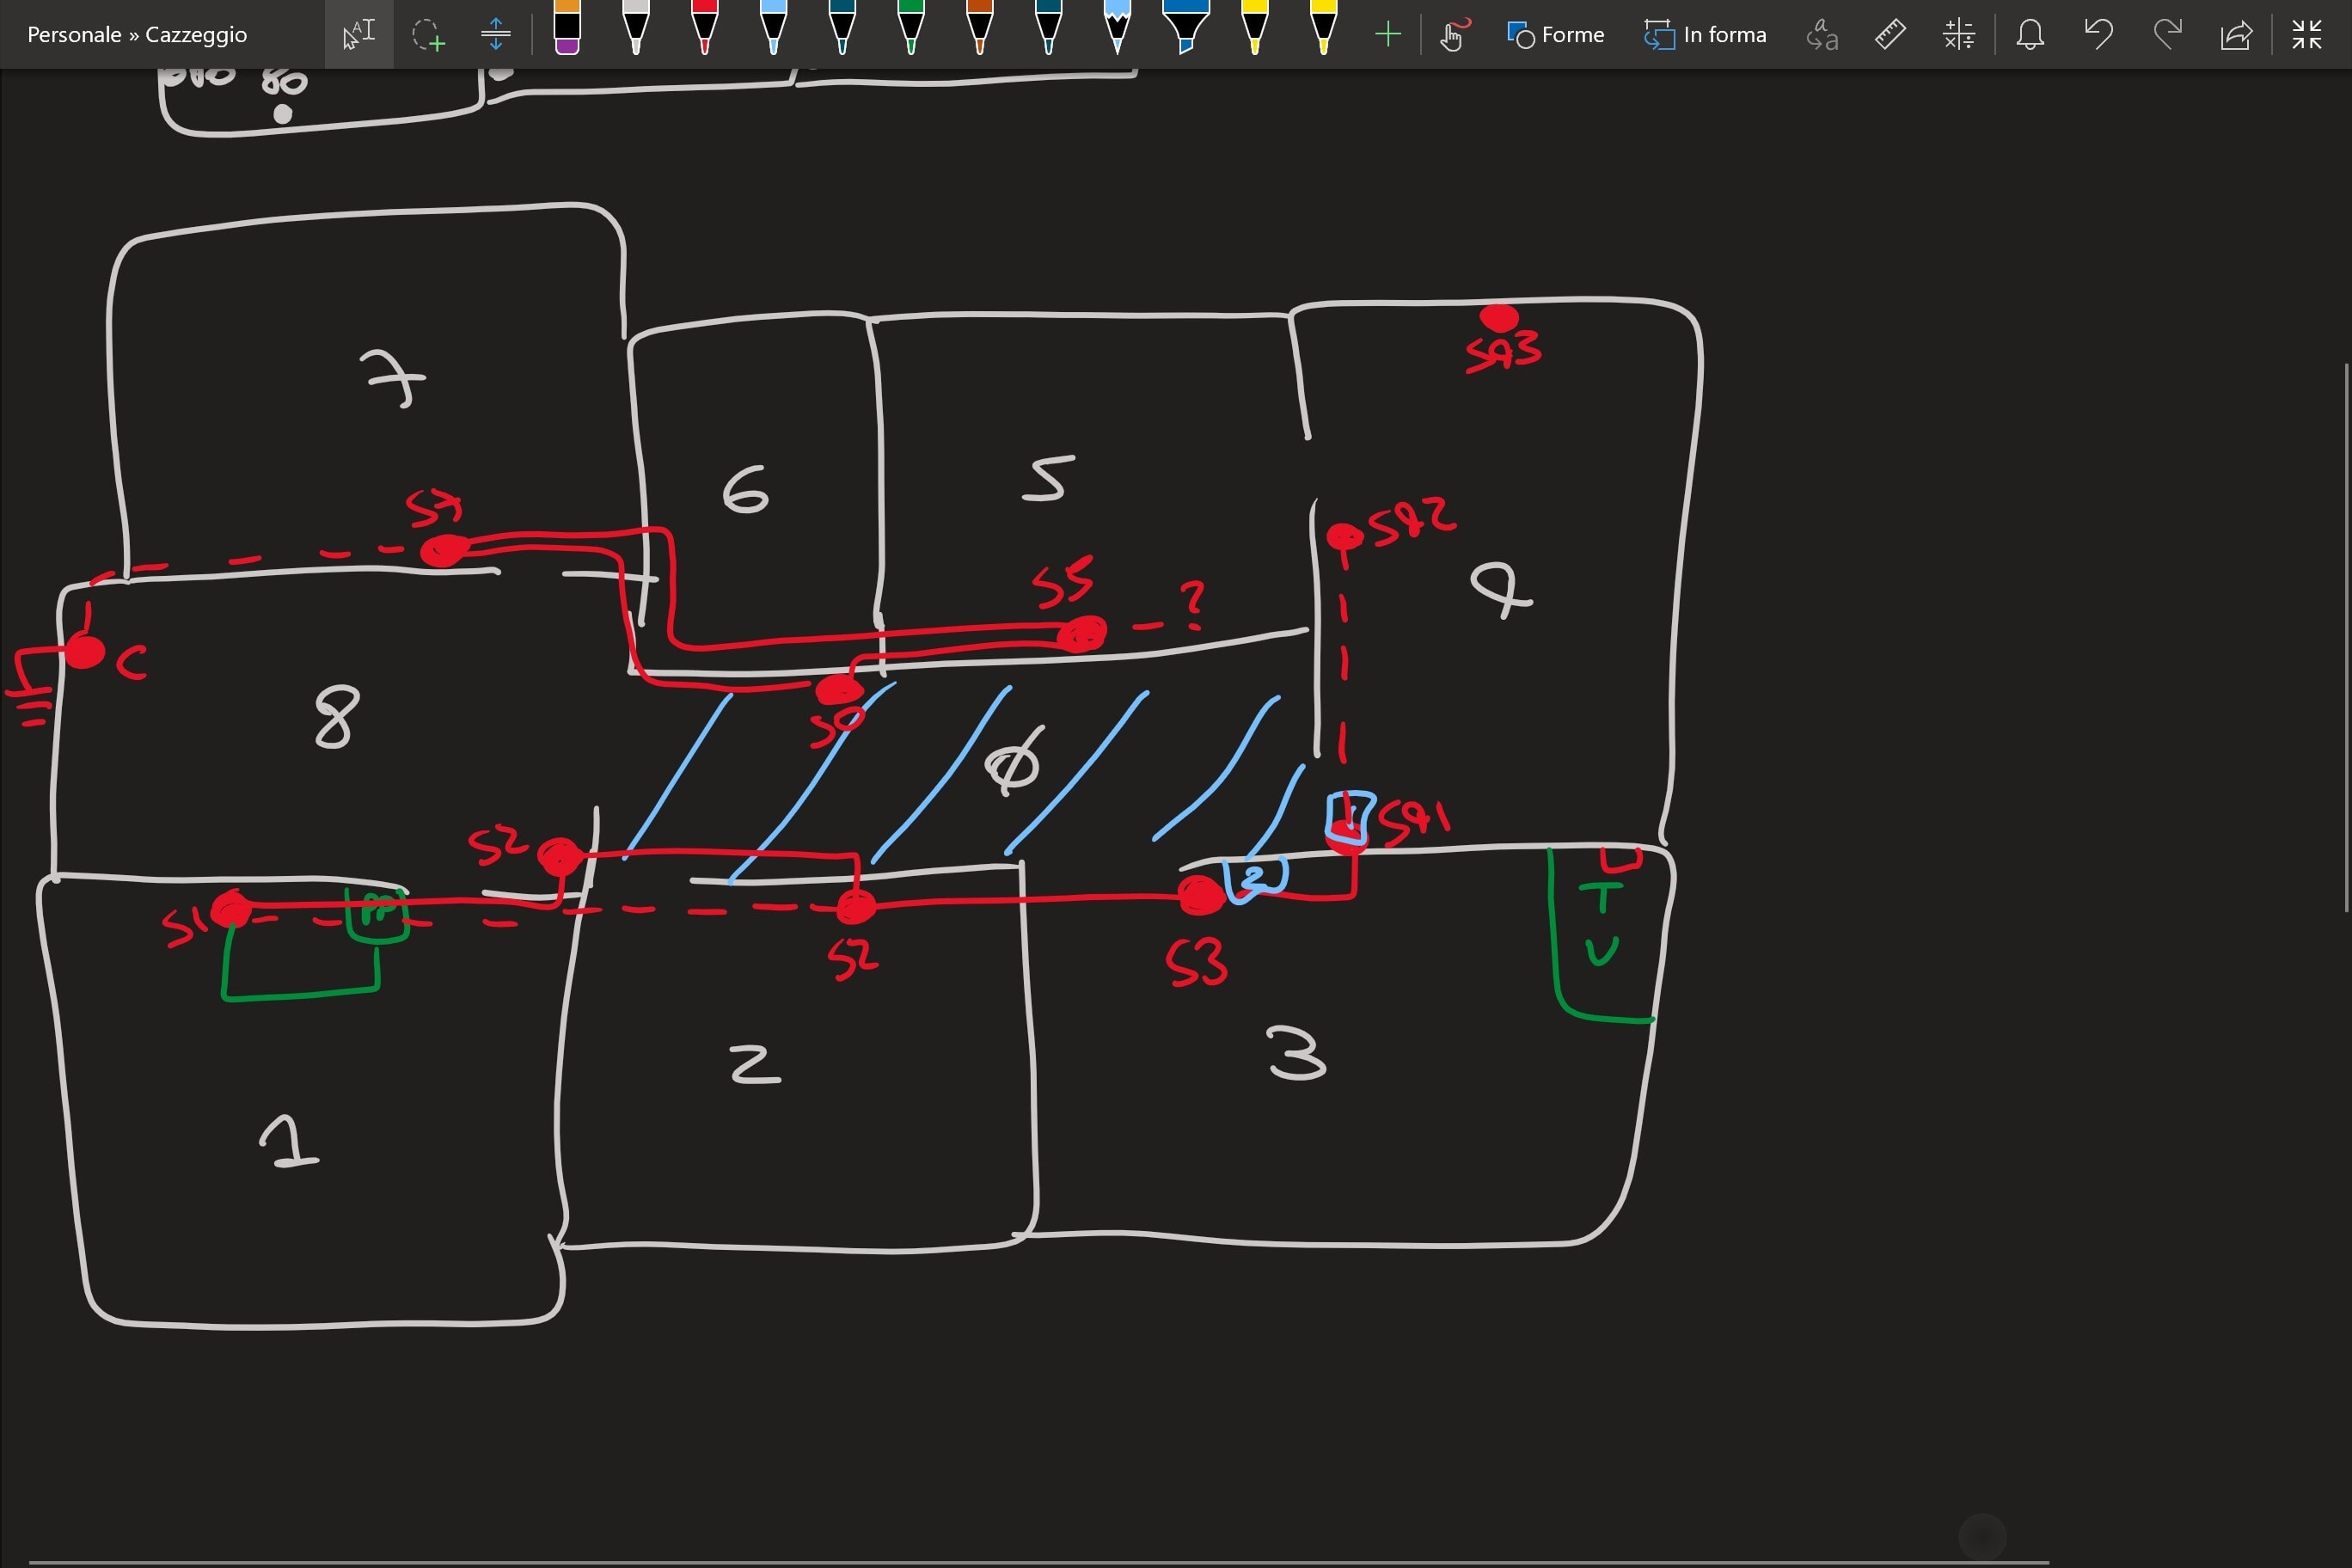Open the ruler tool
This screenshot has width=2352, height=1568.
point(1889,35)
